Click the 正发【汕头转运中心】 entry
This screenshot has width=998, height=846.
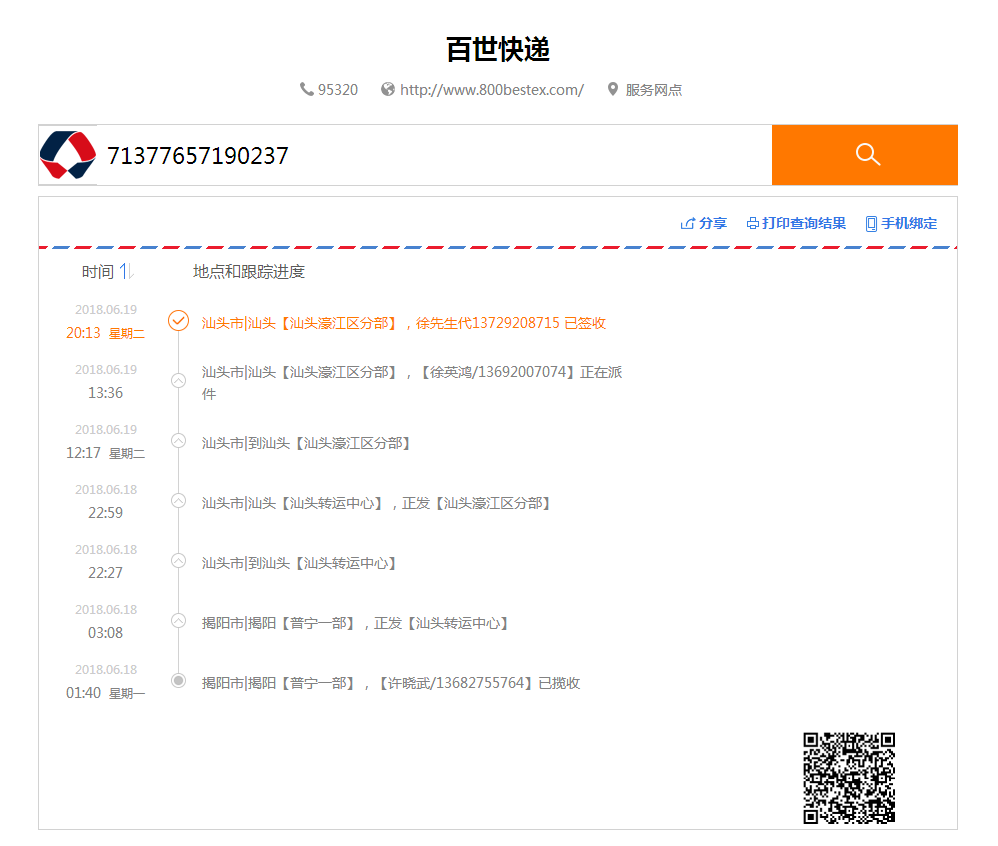click(x=355, y=623)
